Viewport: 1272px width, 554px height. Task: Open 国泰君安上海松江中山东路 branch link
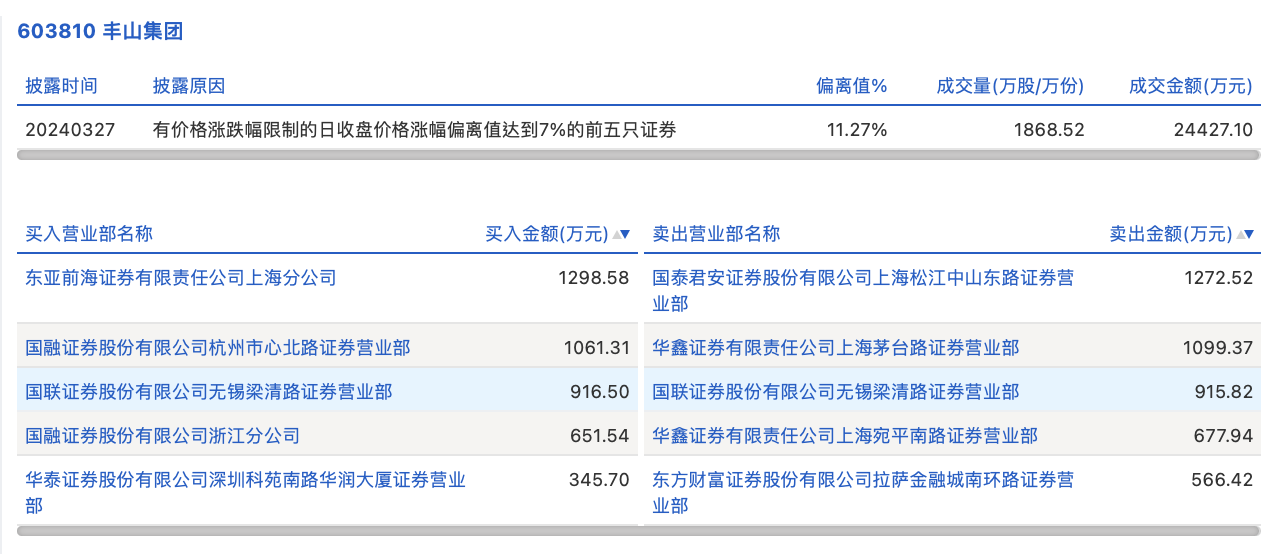[863, 278]
